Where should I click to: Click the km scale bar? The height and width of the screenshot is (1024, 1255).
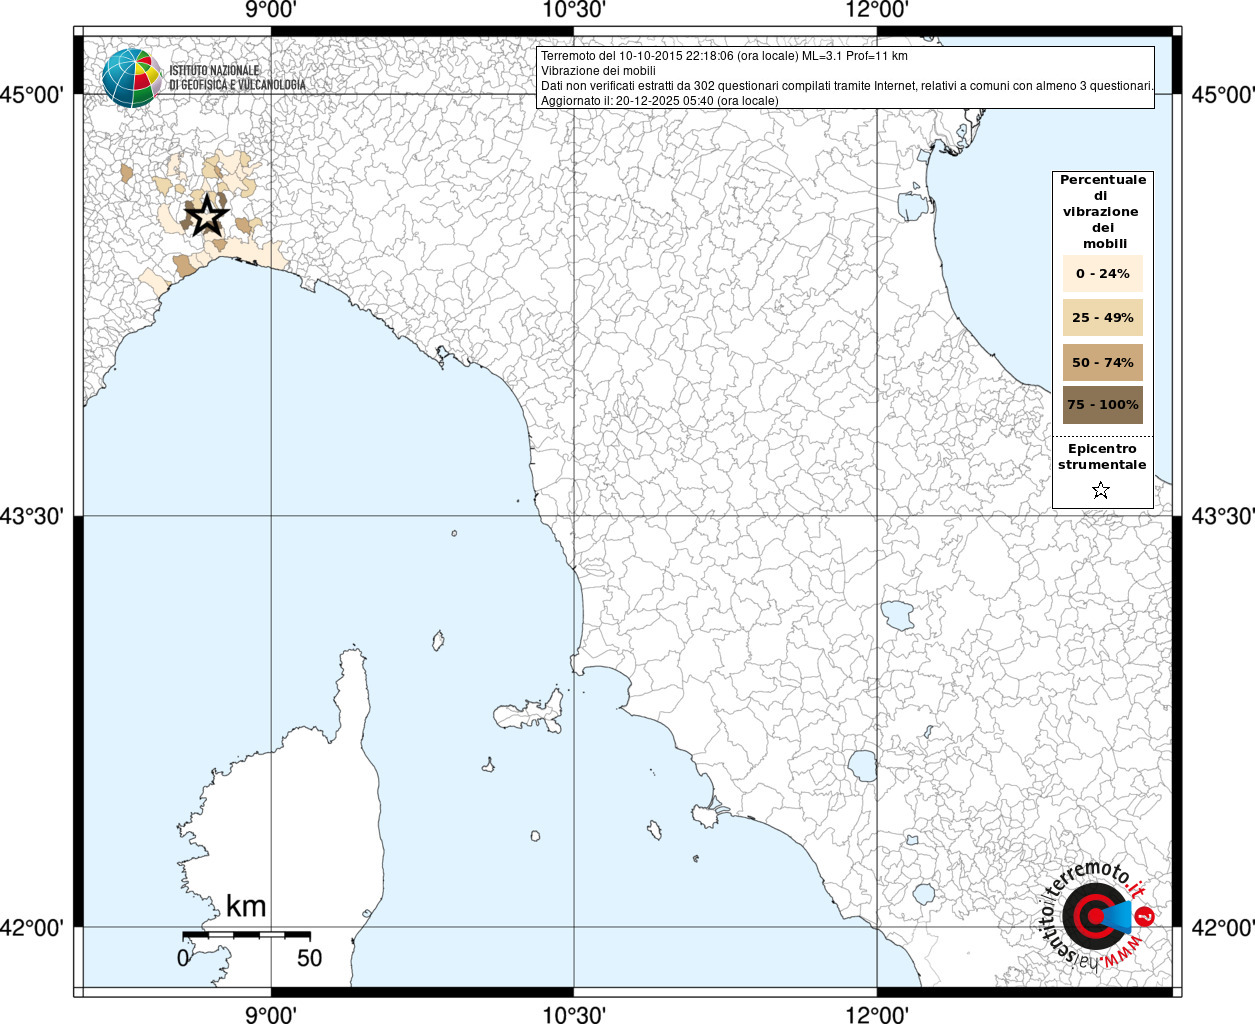(x=246, y=934)
